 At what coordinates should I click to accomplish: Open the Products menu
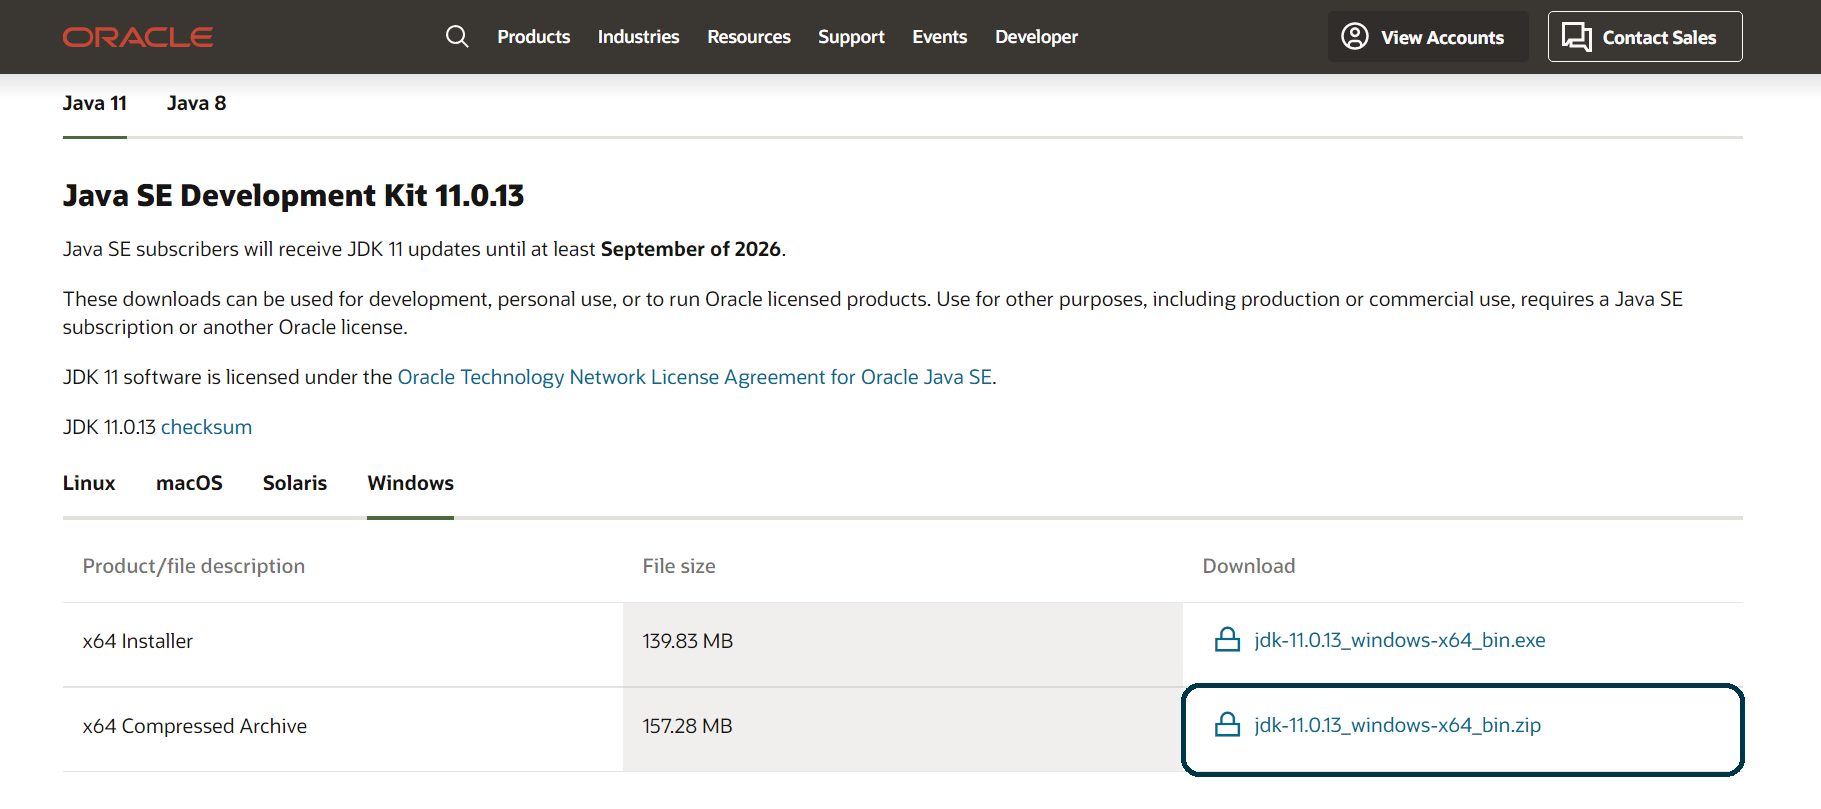coord(534,37)
